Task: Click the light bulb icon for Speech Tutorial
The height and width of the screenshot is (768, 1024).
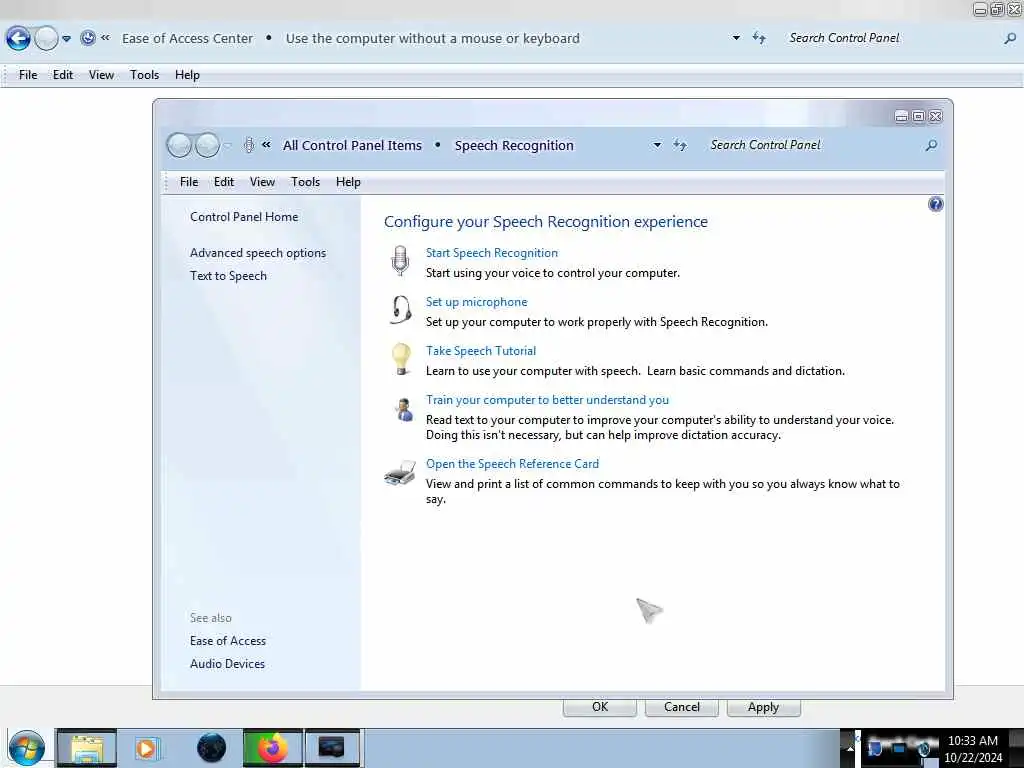Action: (401, 359)
